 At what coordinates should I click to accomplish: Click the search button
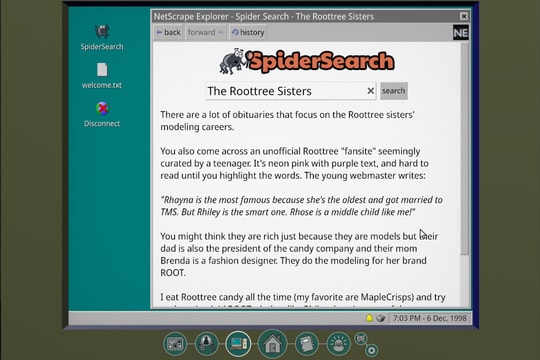[394, 91]
